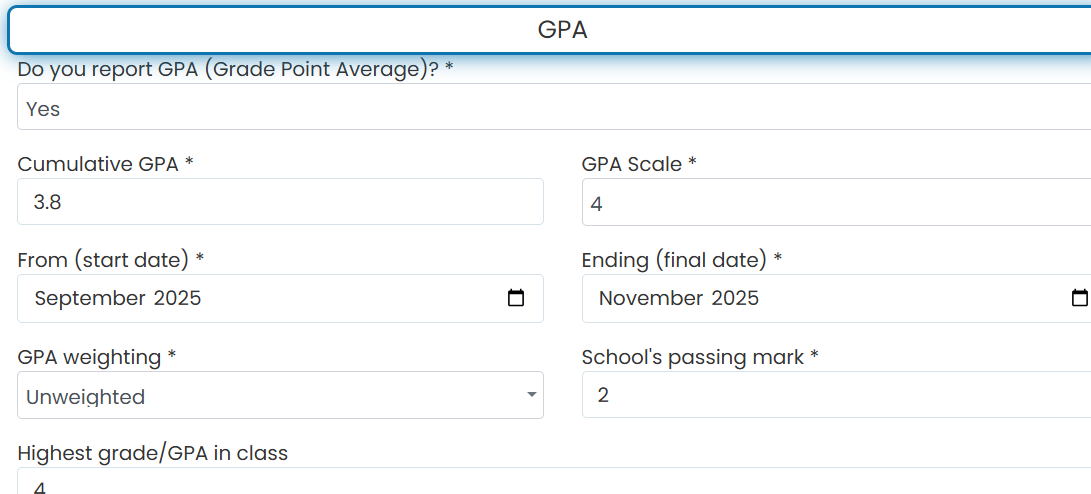The height and width of the screenshot is (494, 1091).
Task: Focus the GPA Scale input field
Action: (836, 202)
